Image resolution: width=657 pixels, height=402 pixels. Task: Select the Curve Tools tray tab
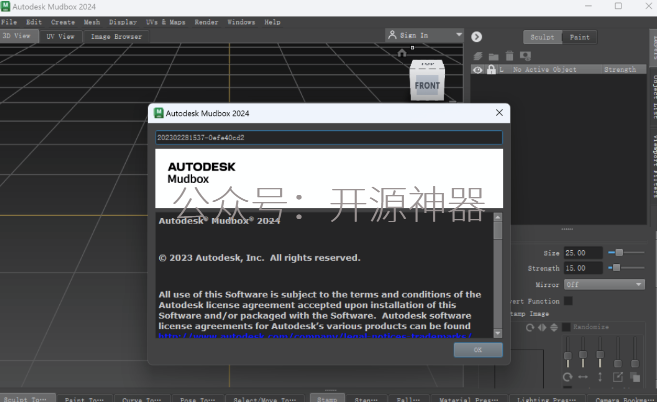142,399
